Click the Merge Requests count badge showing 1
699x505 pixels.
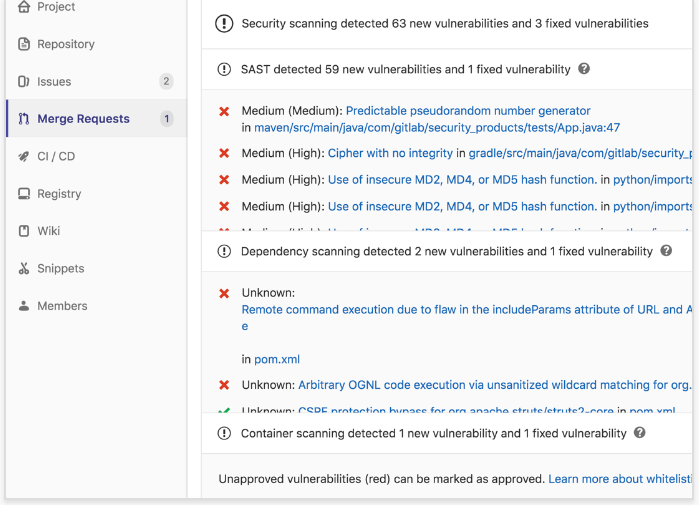167,119
